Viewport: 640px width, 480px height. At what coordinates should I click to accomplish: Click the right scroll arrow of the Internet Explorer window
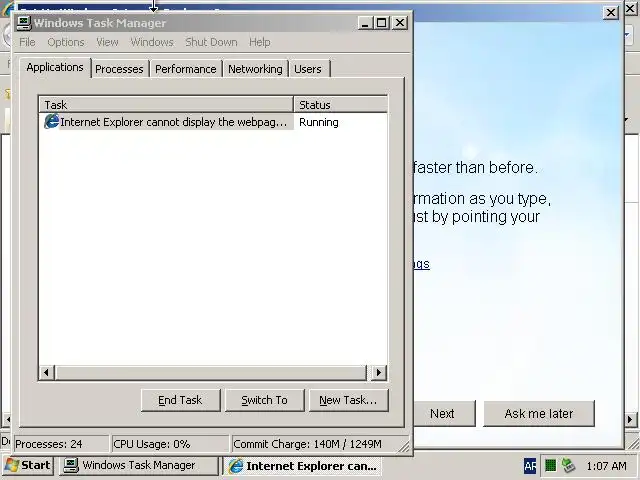[630, 419]
